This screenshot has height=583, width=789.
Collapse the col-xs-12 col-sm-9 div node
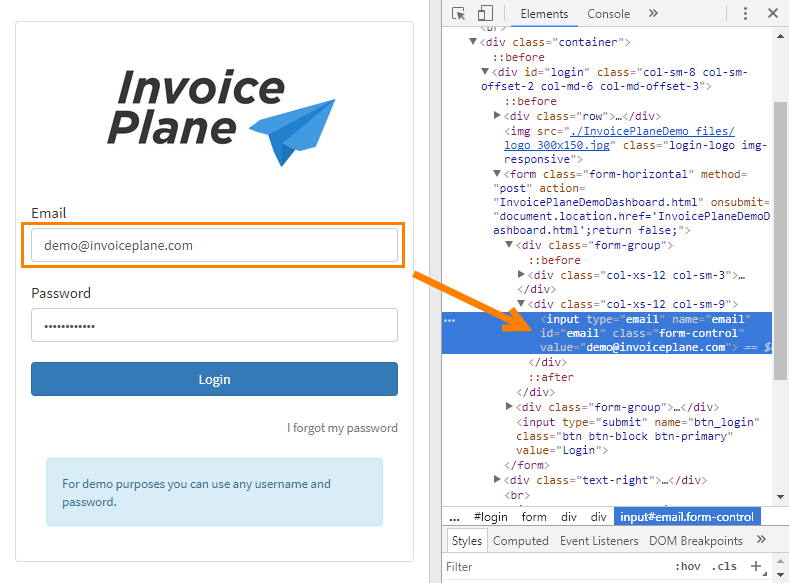pyautogui.click(x=521, y=304)
